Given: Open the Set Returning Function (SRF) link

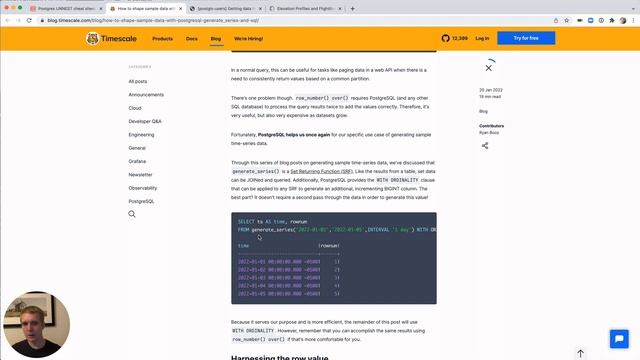Looking at the screenshot, I should point(321,171).
